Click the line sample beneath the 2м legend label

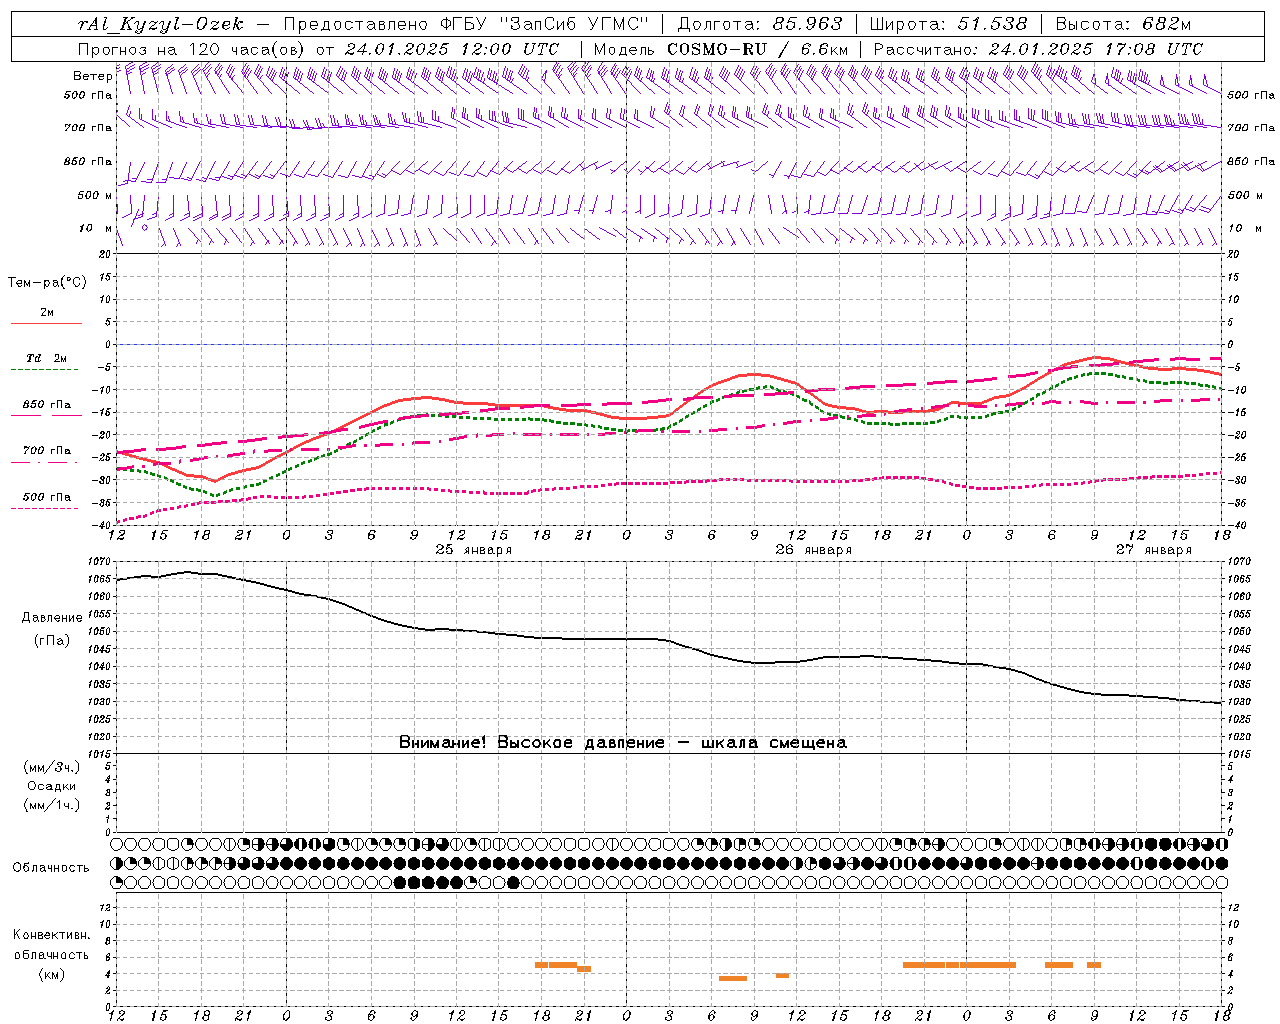[x=46, y=324]
